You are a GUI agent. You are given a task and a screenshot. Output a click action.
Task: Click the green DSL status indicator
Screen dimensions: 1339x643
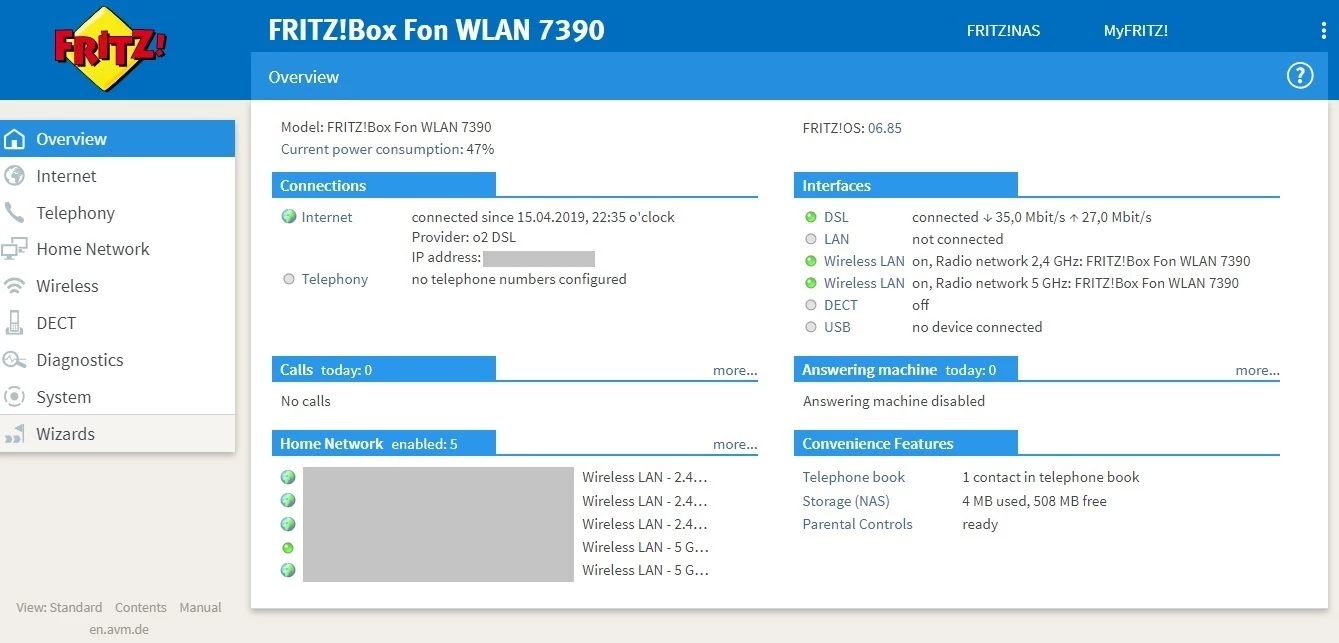click(811, 217)
